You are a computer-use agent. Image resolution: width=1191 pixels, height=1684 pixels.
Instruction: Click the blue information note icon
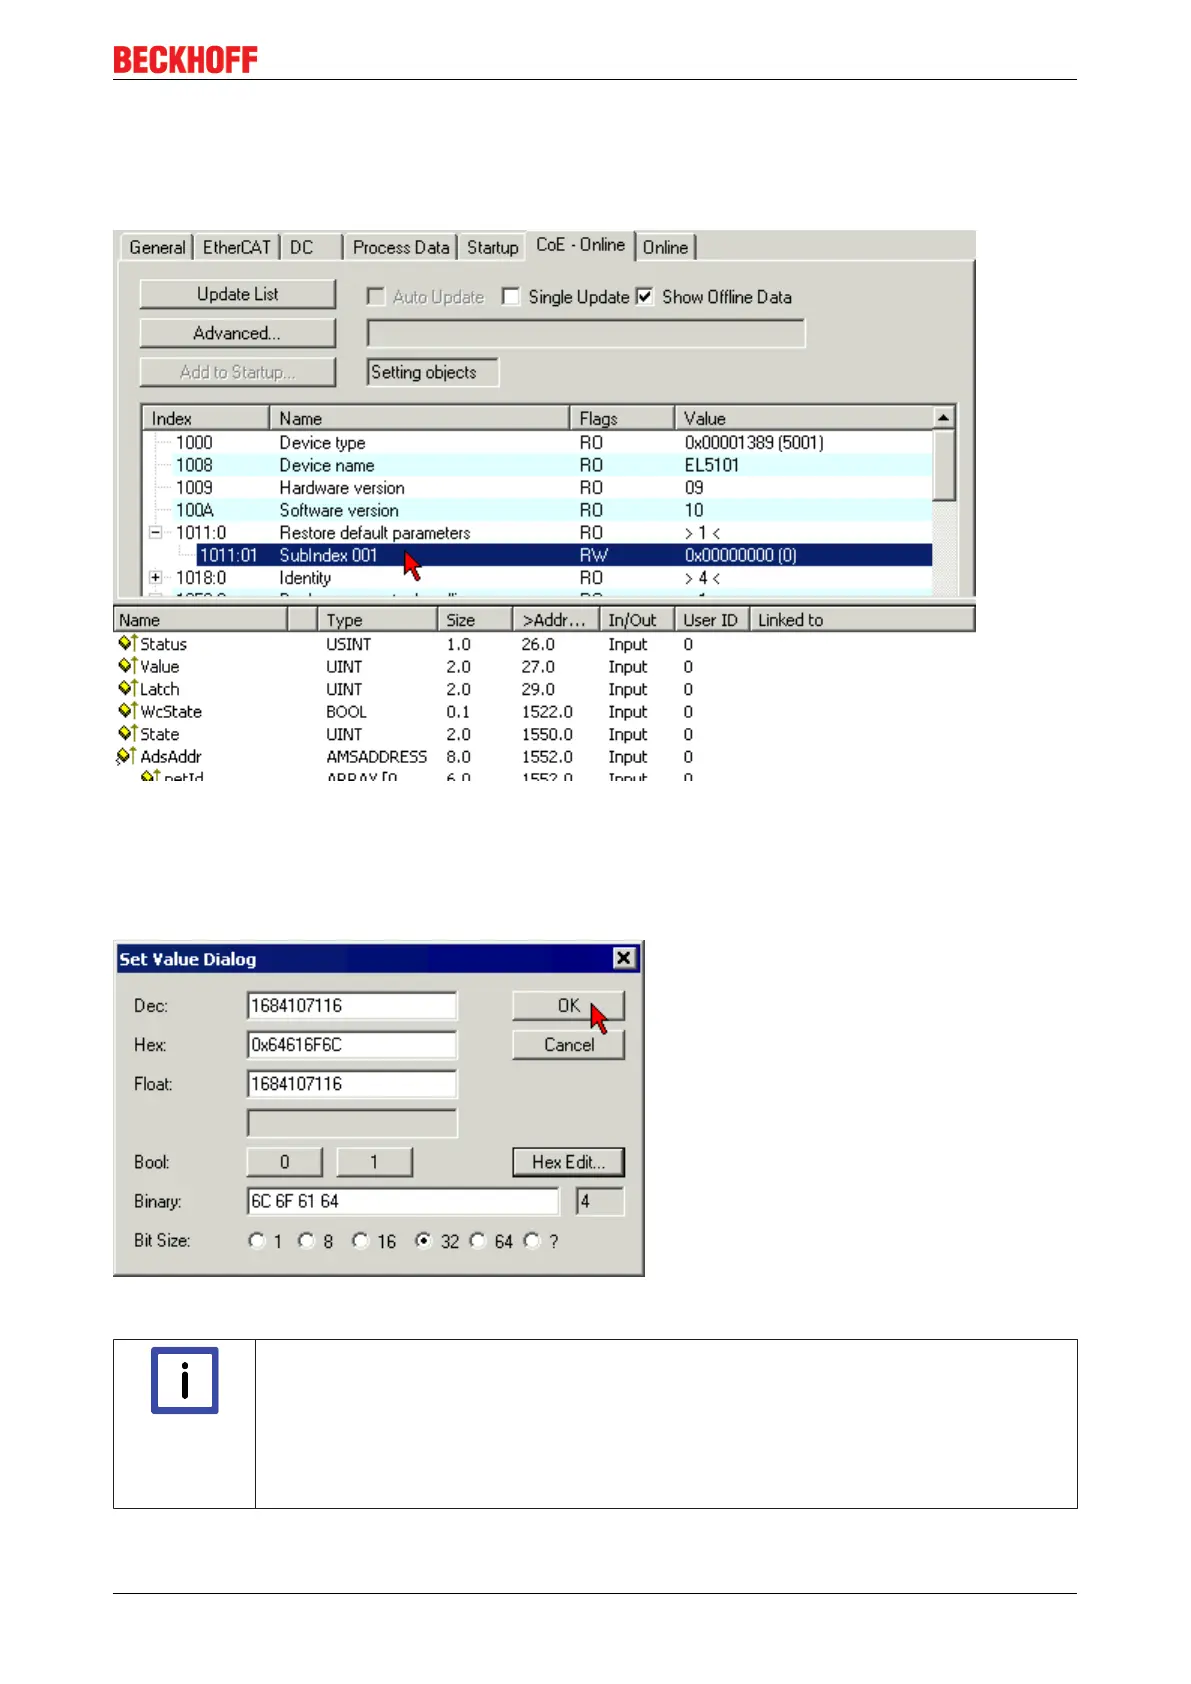(x=184, y=1381)
